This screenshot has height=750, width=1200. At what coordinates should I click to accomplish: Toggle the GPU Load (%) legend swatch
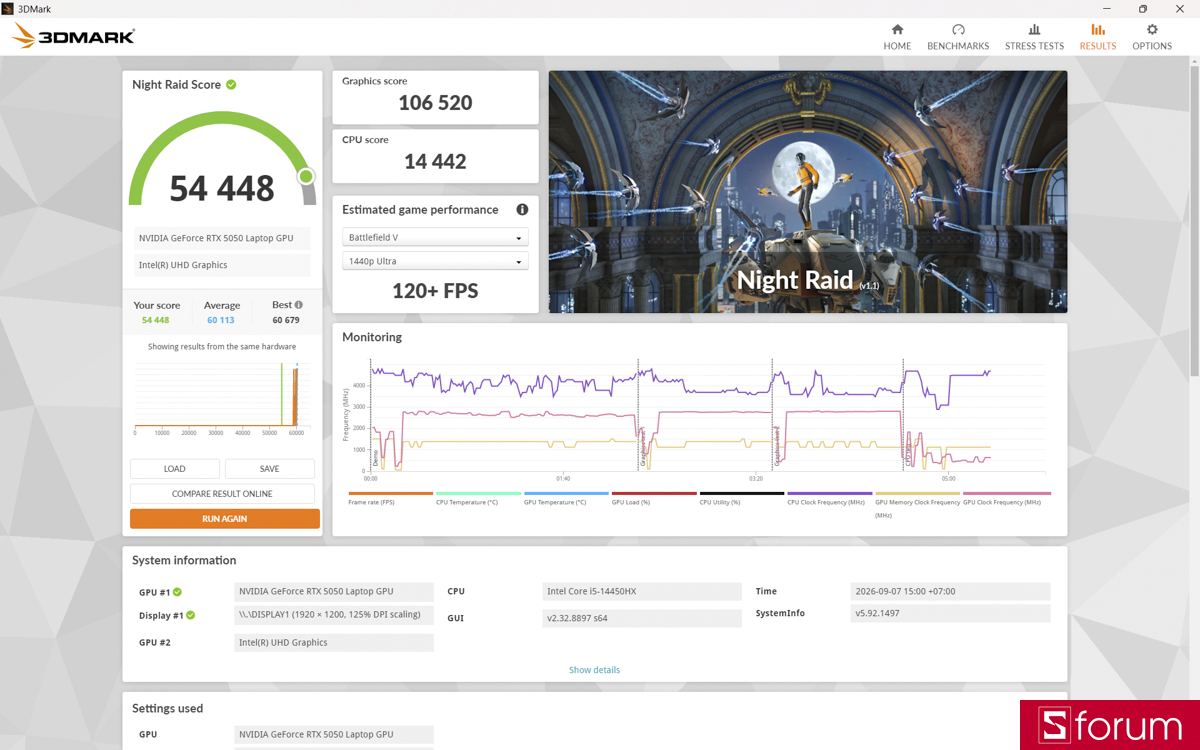(654, 493)
